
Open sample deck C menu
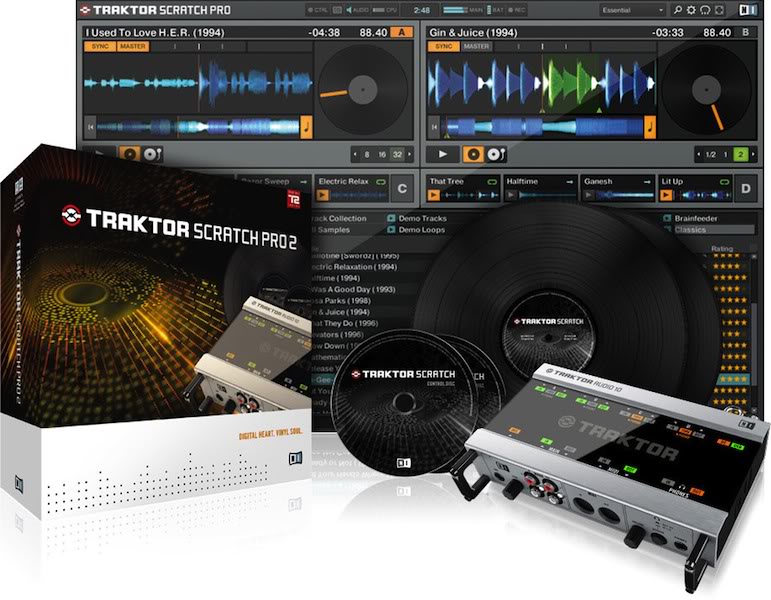pyautogui.click(x=402, y=189)
